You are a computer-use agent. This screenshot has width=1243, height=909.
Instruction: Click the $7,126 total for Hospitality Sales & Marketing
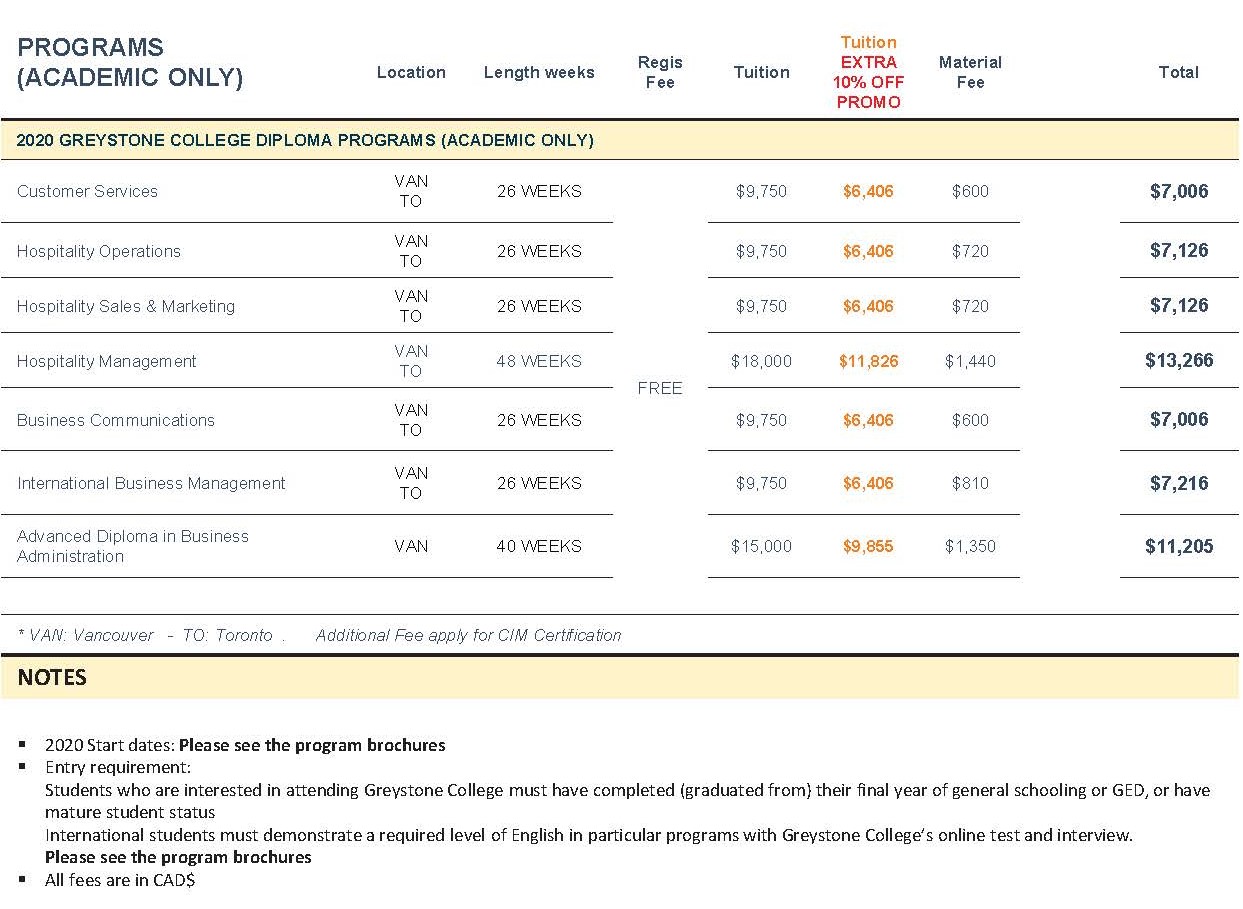1179,306
